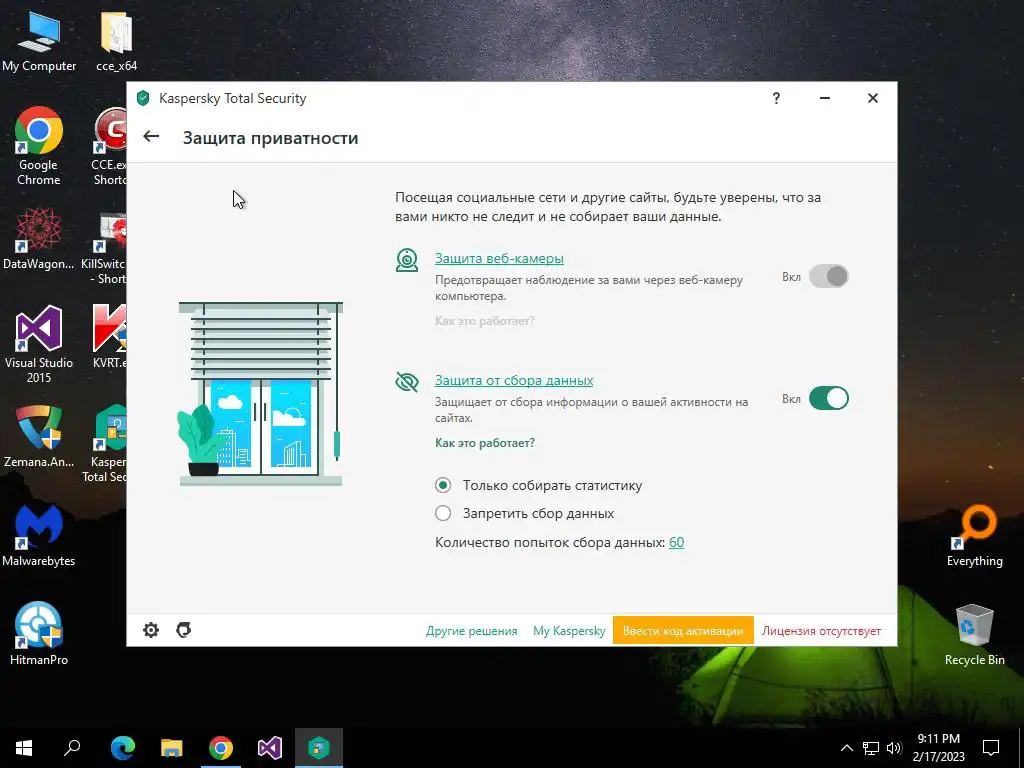This screenshot has width=1024, height=768.
Task: Click Kaspersky taskbar button
Action: point(319,748)
